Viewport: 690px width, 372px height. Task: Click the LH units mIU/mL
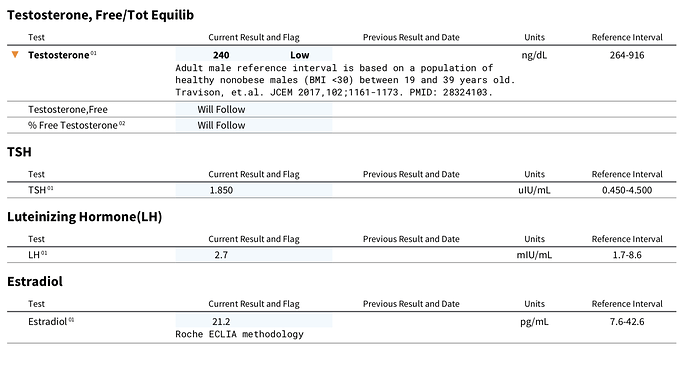(x=534, y=255)
